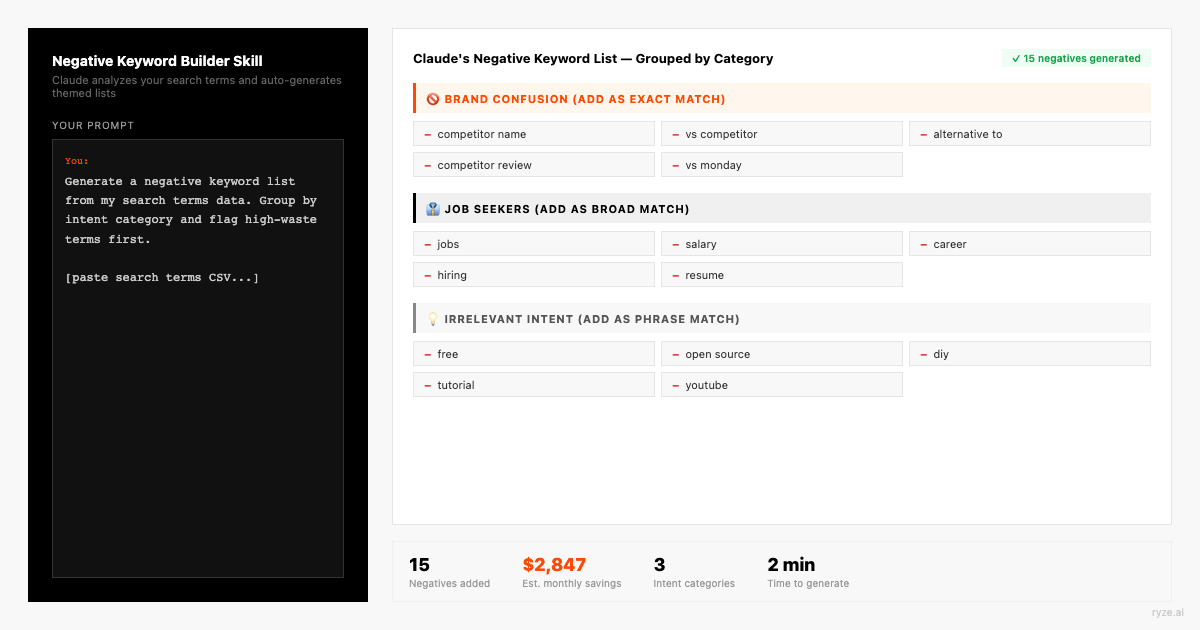Select the 'vs competitor' keyword chip
1200x630 pixels.
coord(781,134)
